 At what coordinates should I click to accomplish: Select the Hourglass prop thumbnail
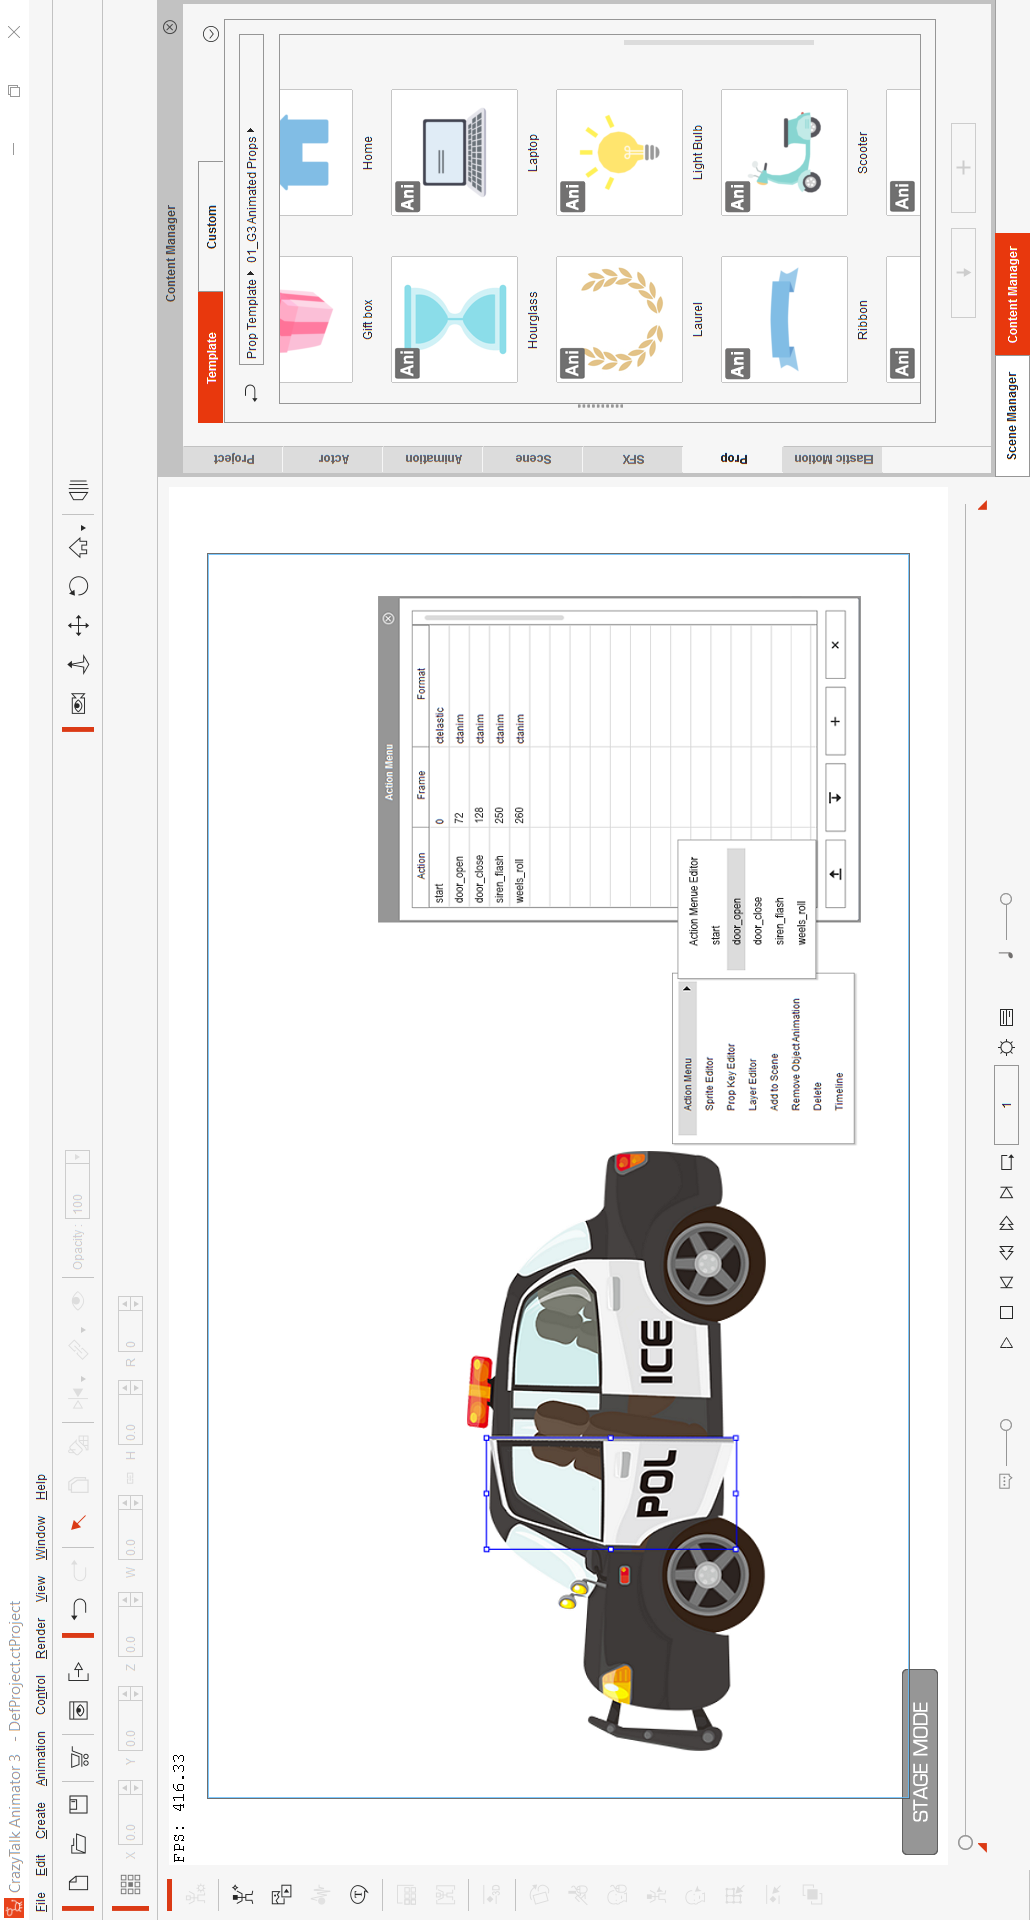[x=455, y=319]
